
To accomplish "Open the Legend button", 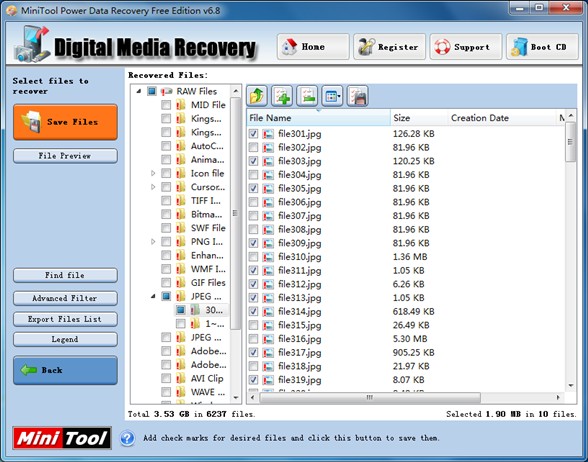I will [65, 339].
